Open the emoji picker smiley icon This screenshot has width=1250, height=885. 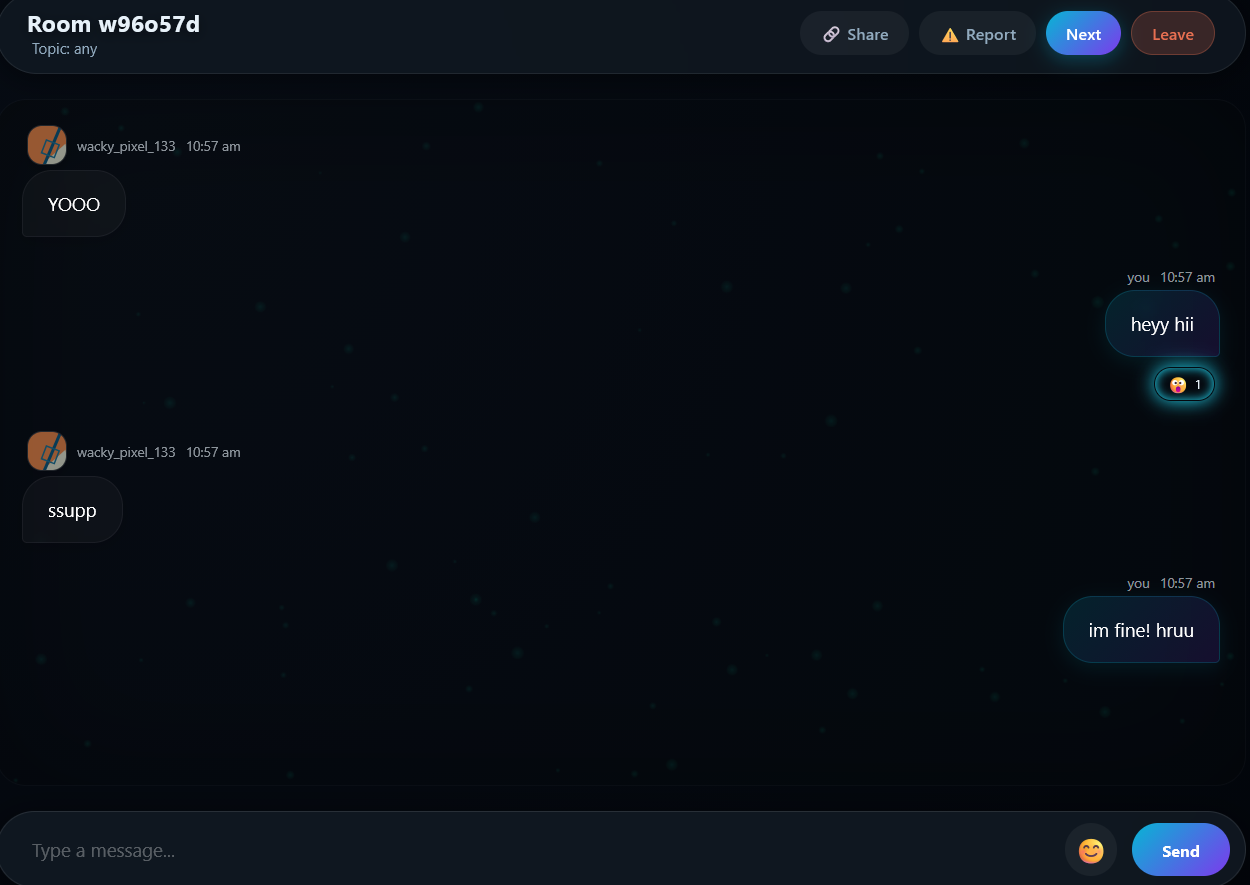click(1090, 850)
